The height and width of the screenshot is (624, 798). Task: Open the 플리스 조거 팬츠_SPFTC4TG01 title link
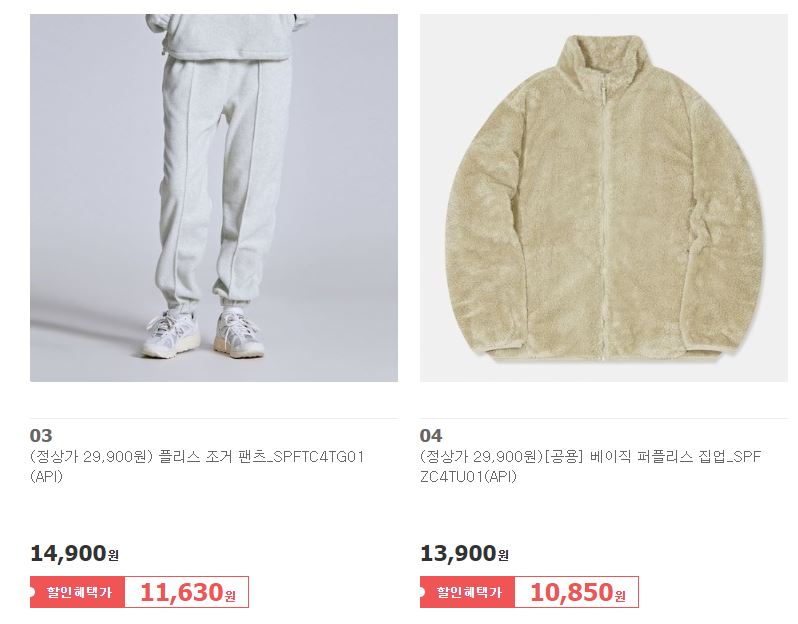(x=262, y=457)
